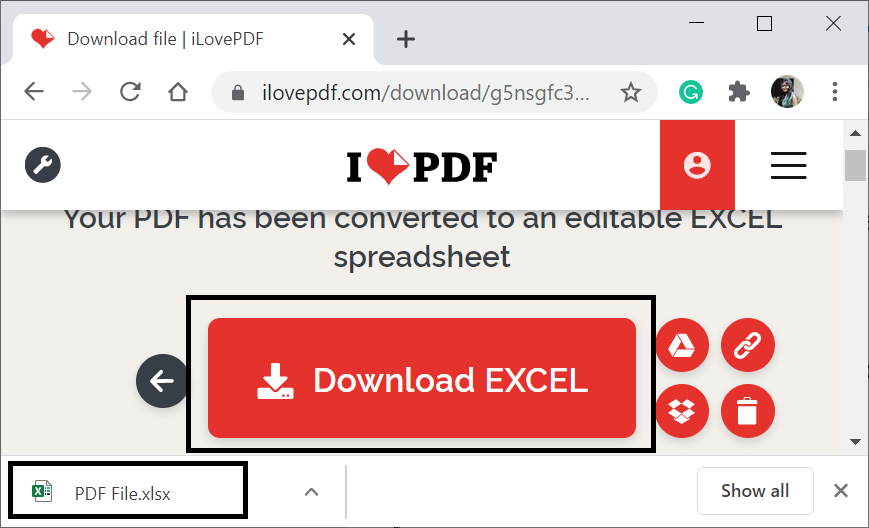
Task: Open the red user account icon
Action: click(697, 165)
